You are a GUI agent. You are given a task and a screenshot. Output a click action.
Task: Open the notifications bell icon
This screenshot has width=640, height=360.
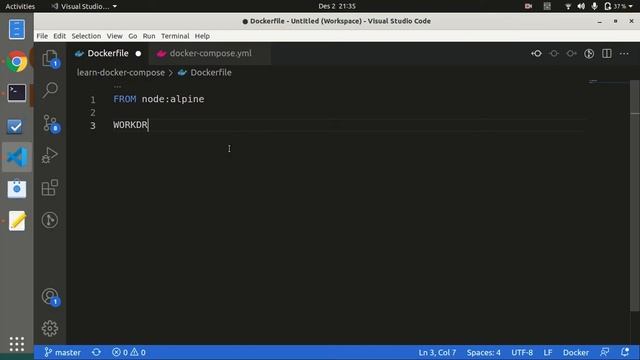pyautogui.click(x=624, y=352)
